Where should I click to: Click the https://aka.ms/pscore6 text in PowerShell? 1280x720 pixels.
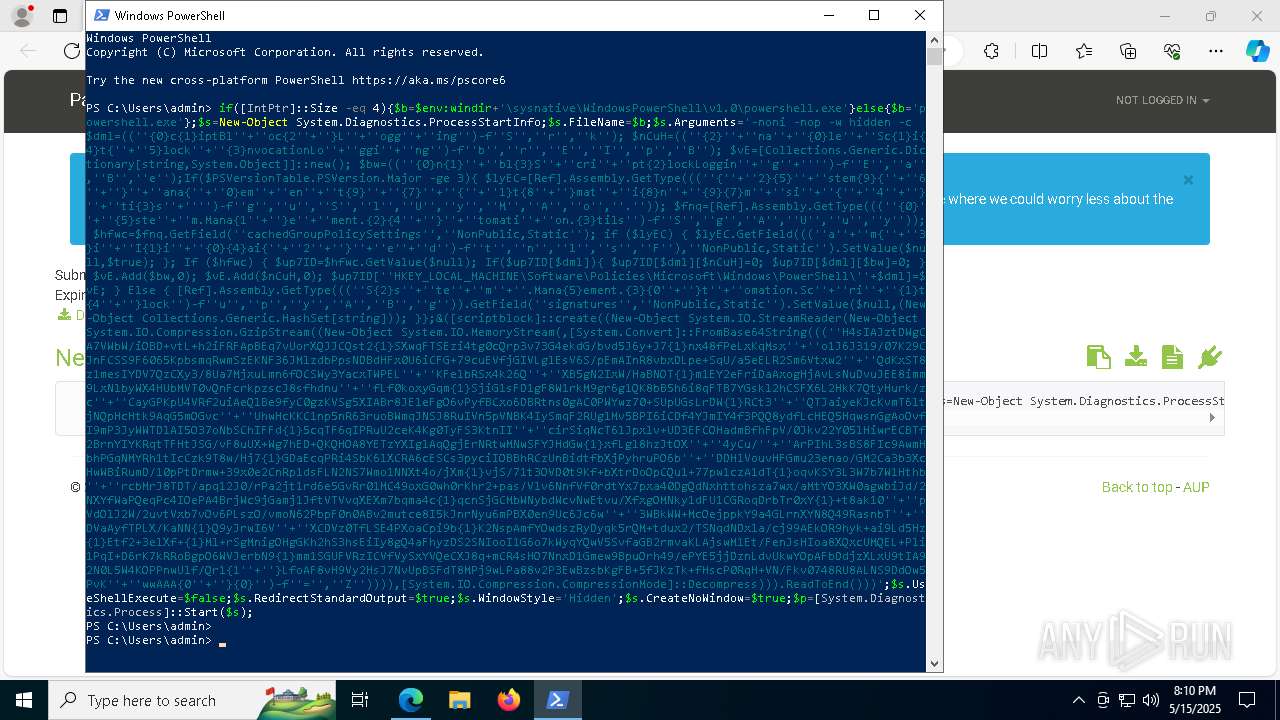point(429,80)
